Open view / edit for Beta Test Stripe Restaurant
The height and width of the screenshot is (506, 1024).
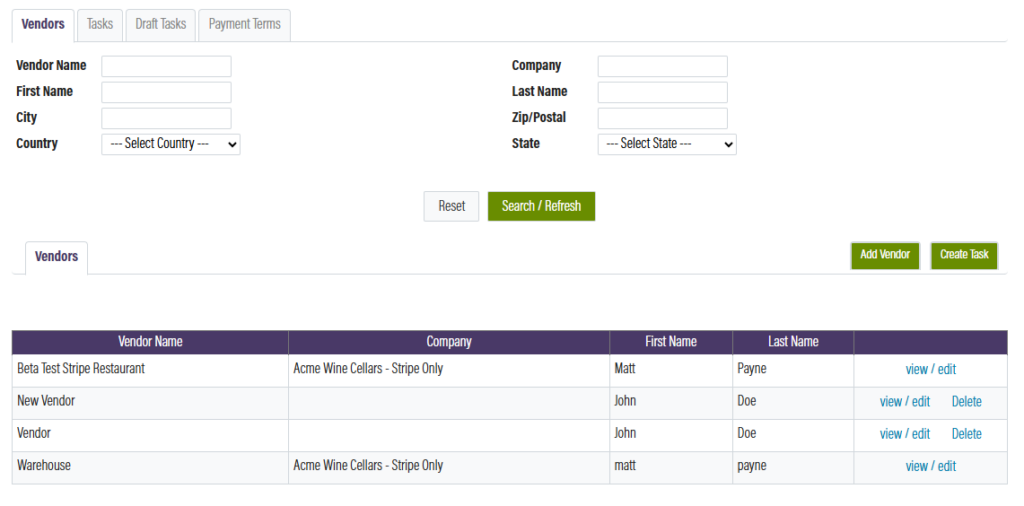pos(930,369)
